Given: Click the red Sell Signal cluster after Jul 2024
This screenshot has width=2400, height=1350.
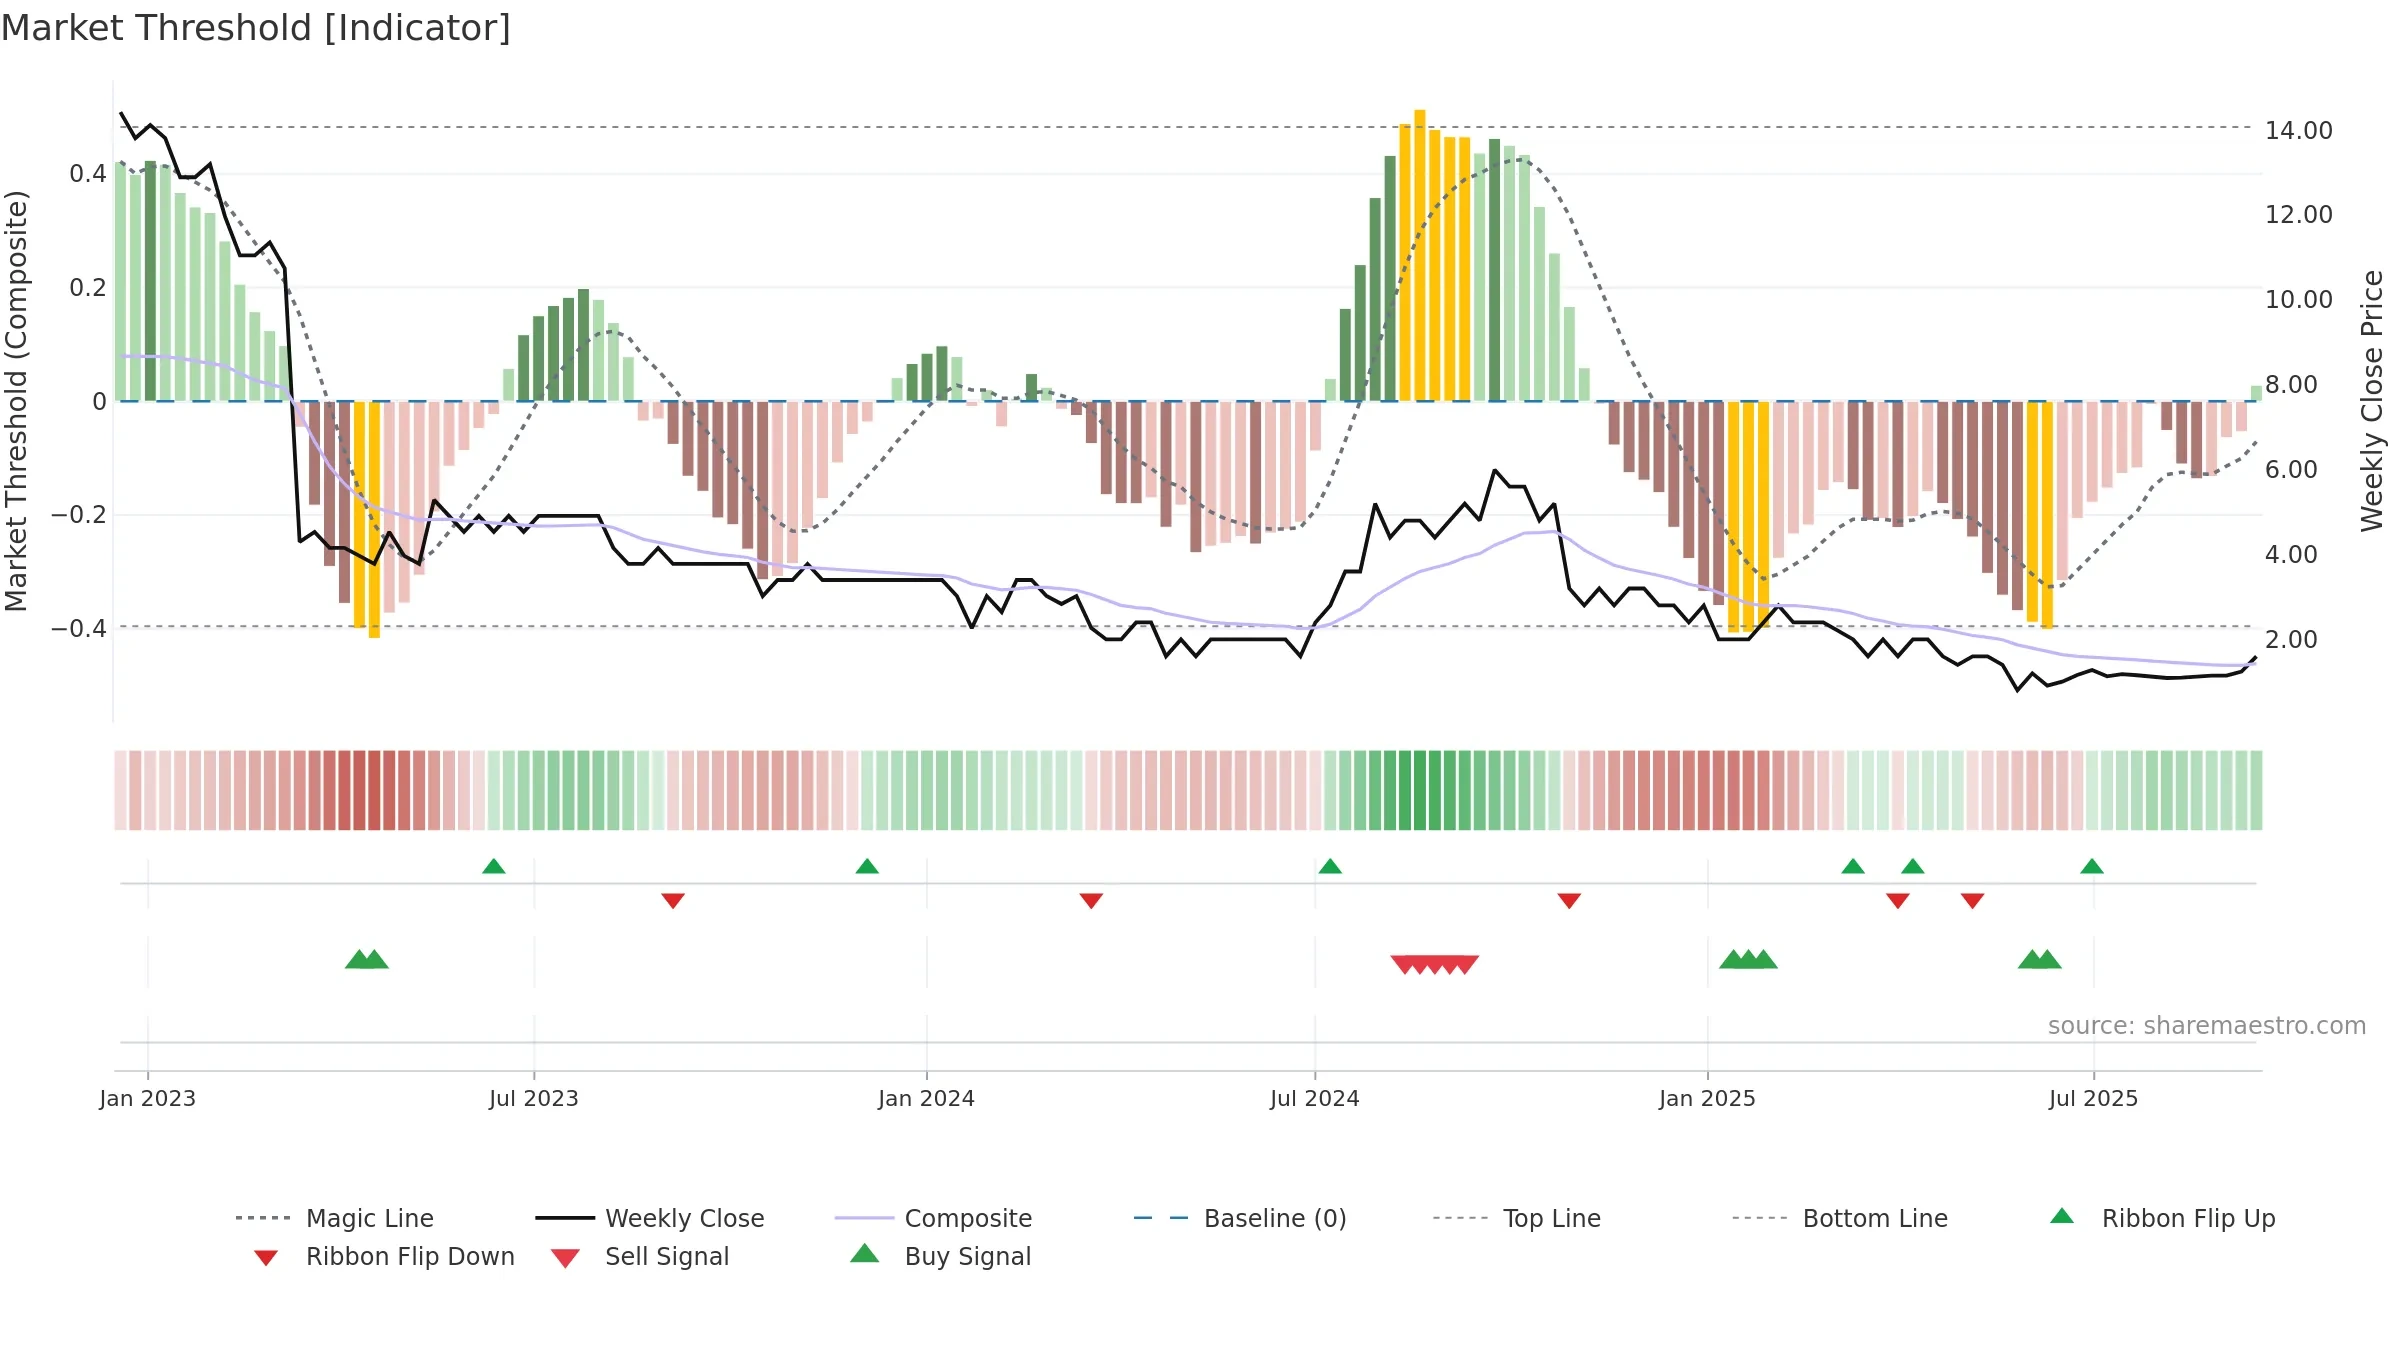Looking at the screenshot, I should point(1435,965).
